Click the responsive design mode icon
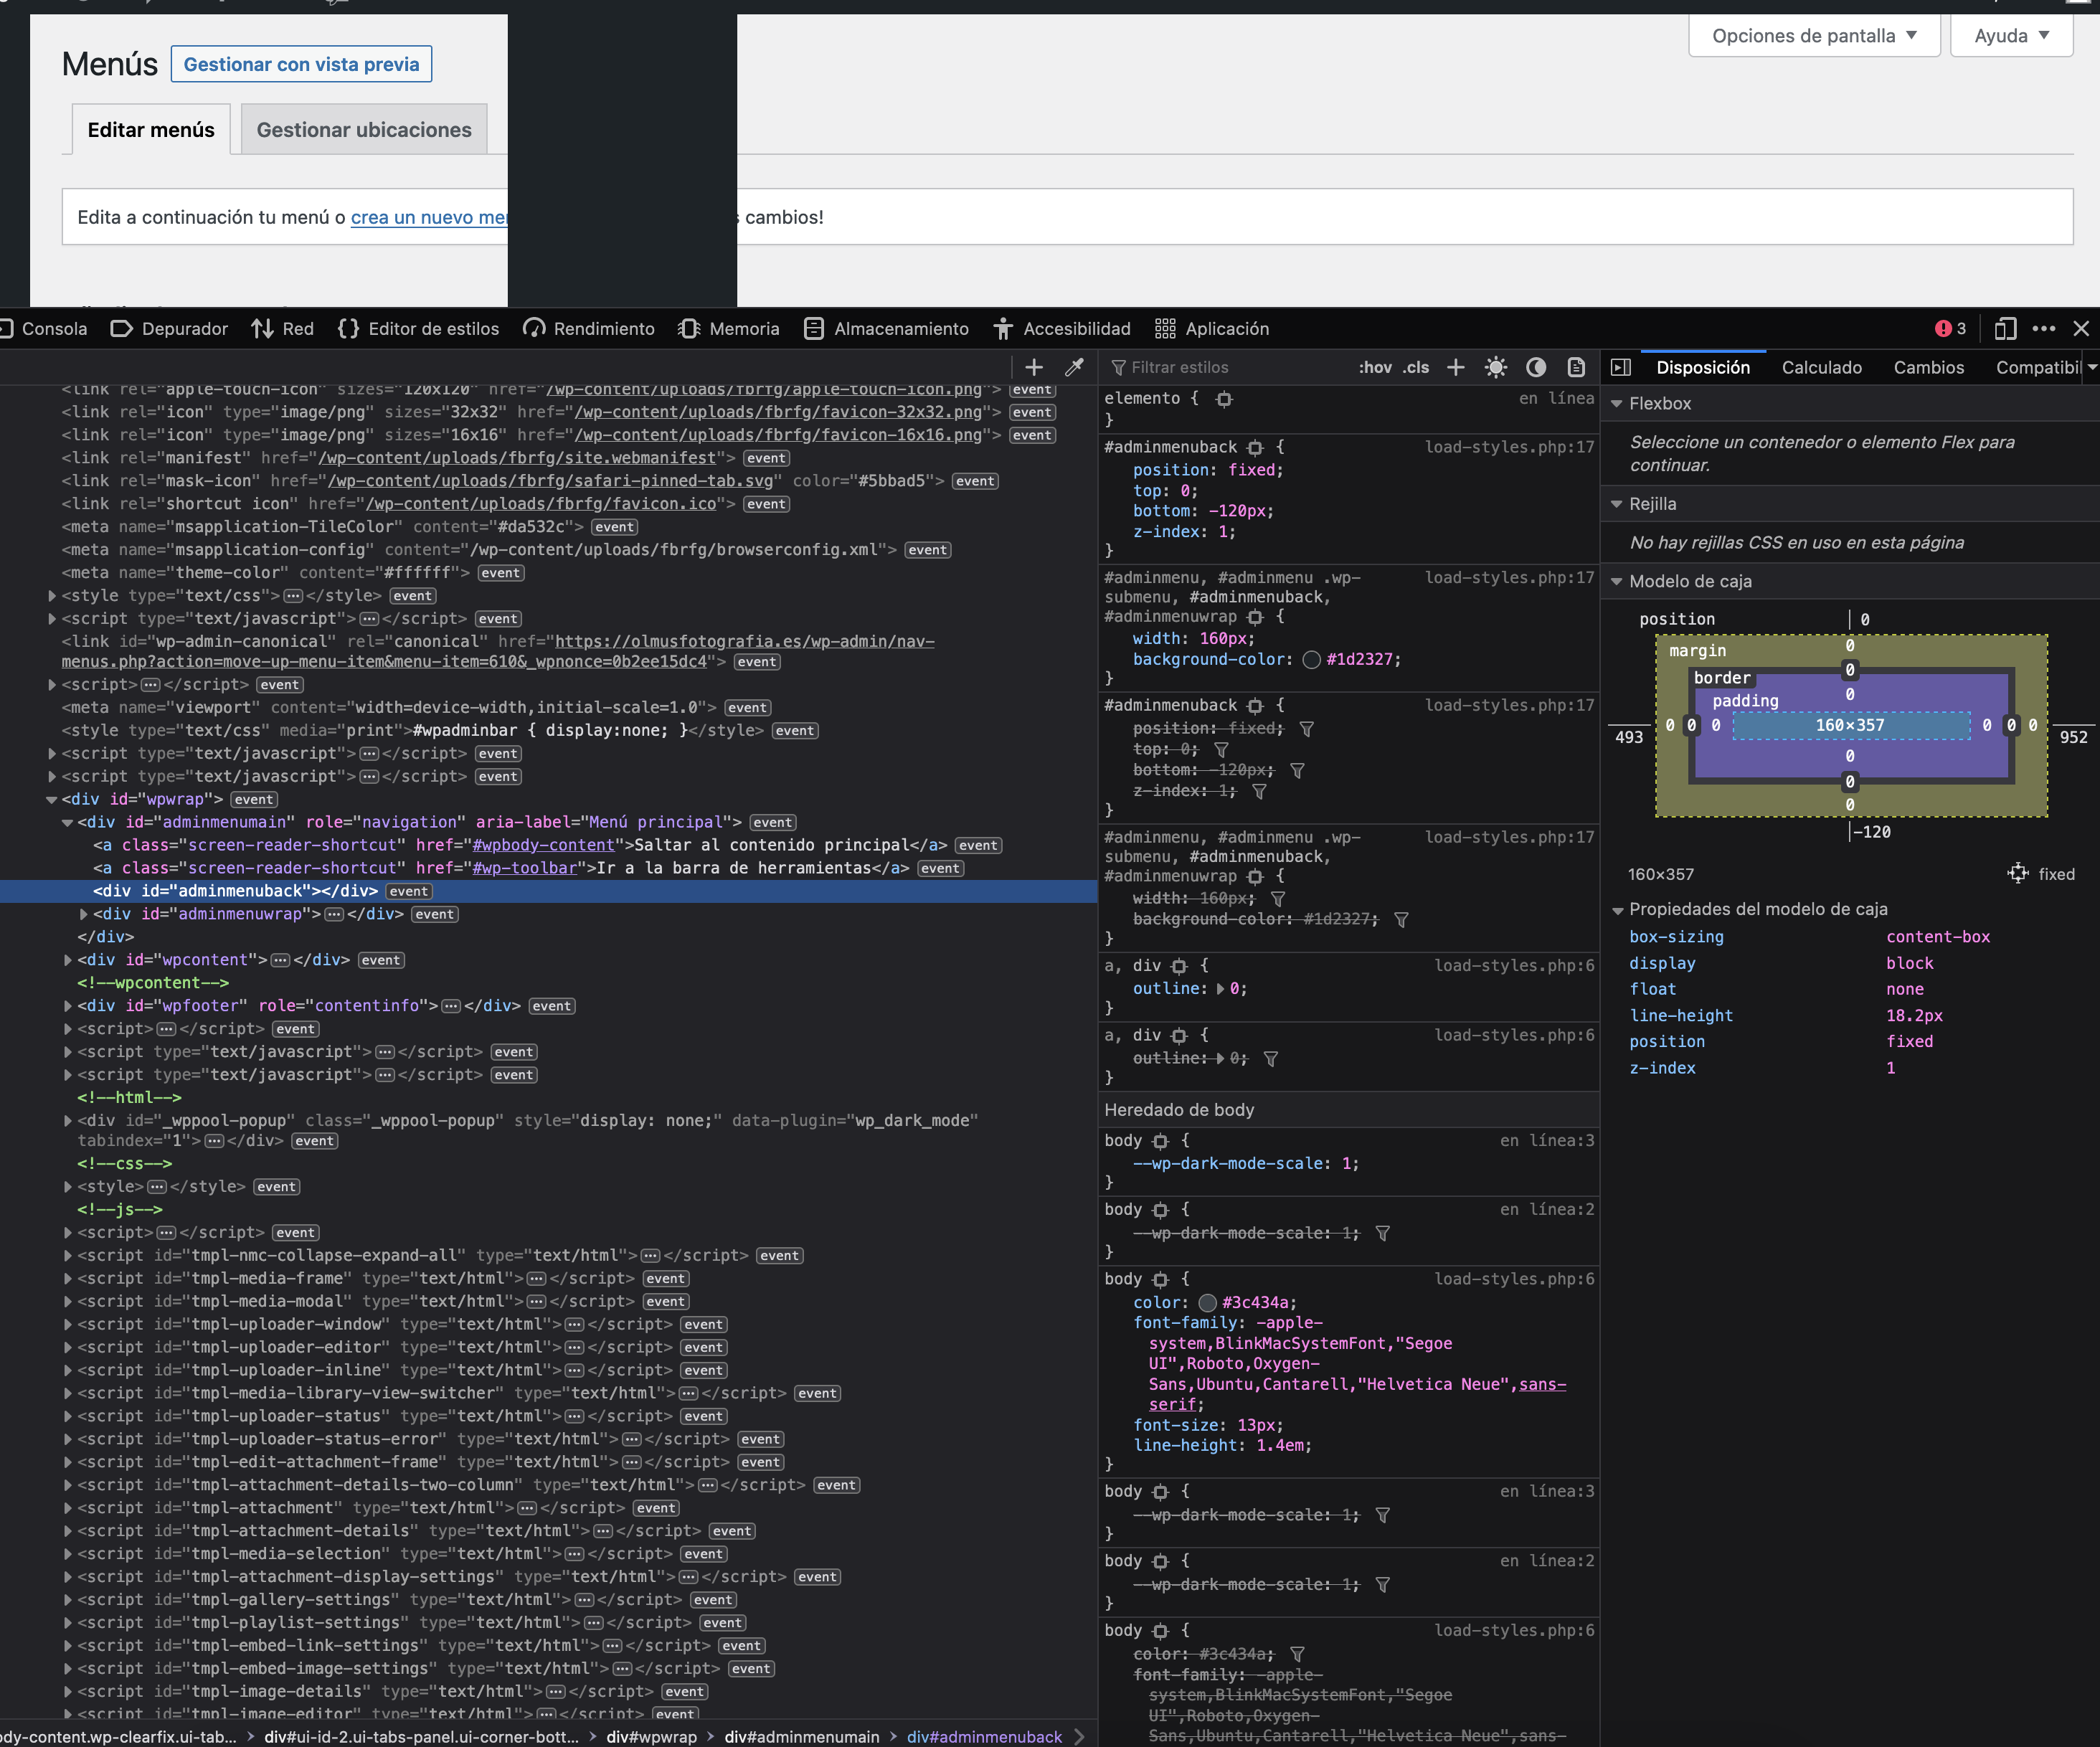Viewport: 2100px width, 1747px height. [2005, 329]
